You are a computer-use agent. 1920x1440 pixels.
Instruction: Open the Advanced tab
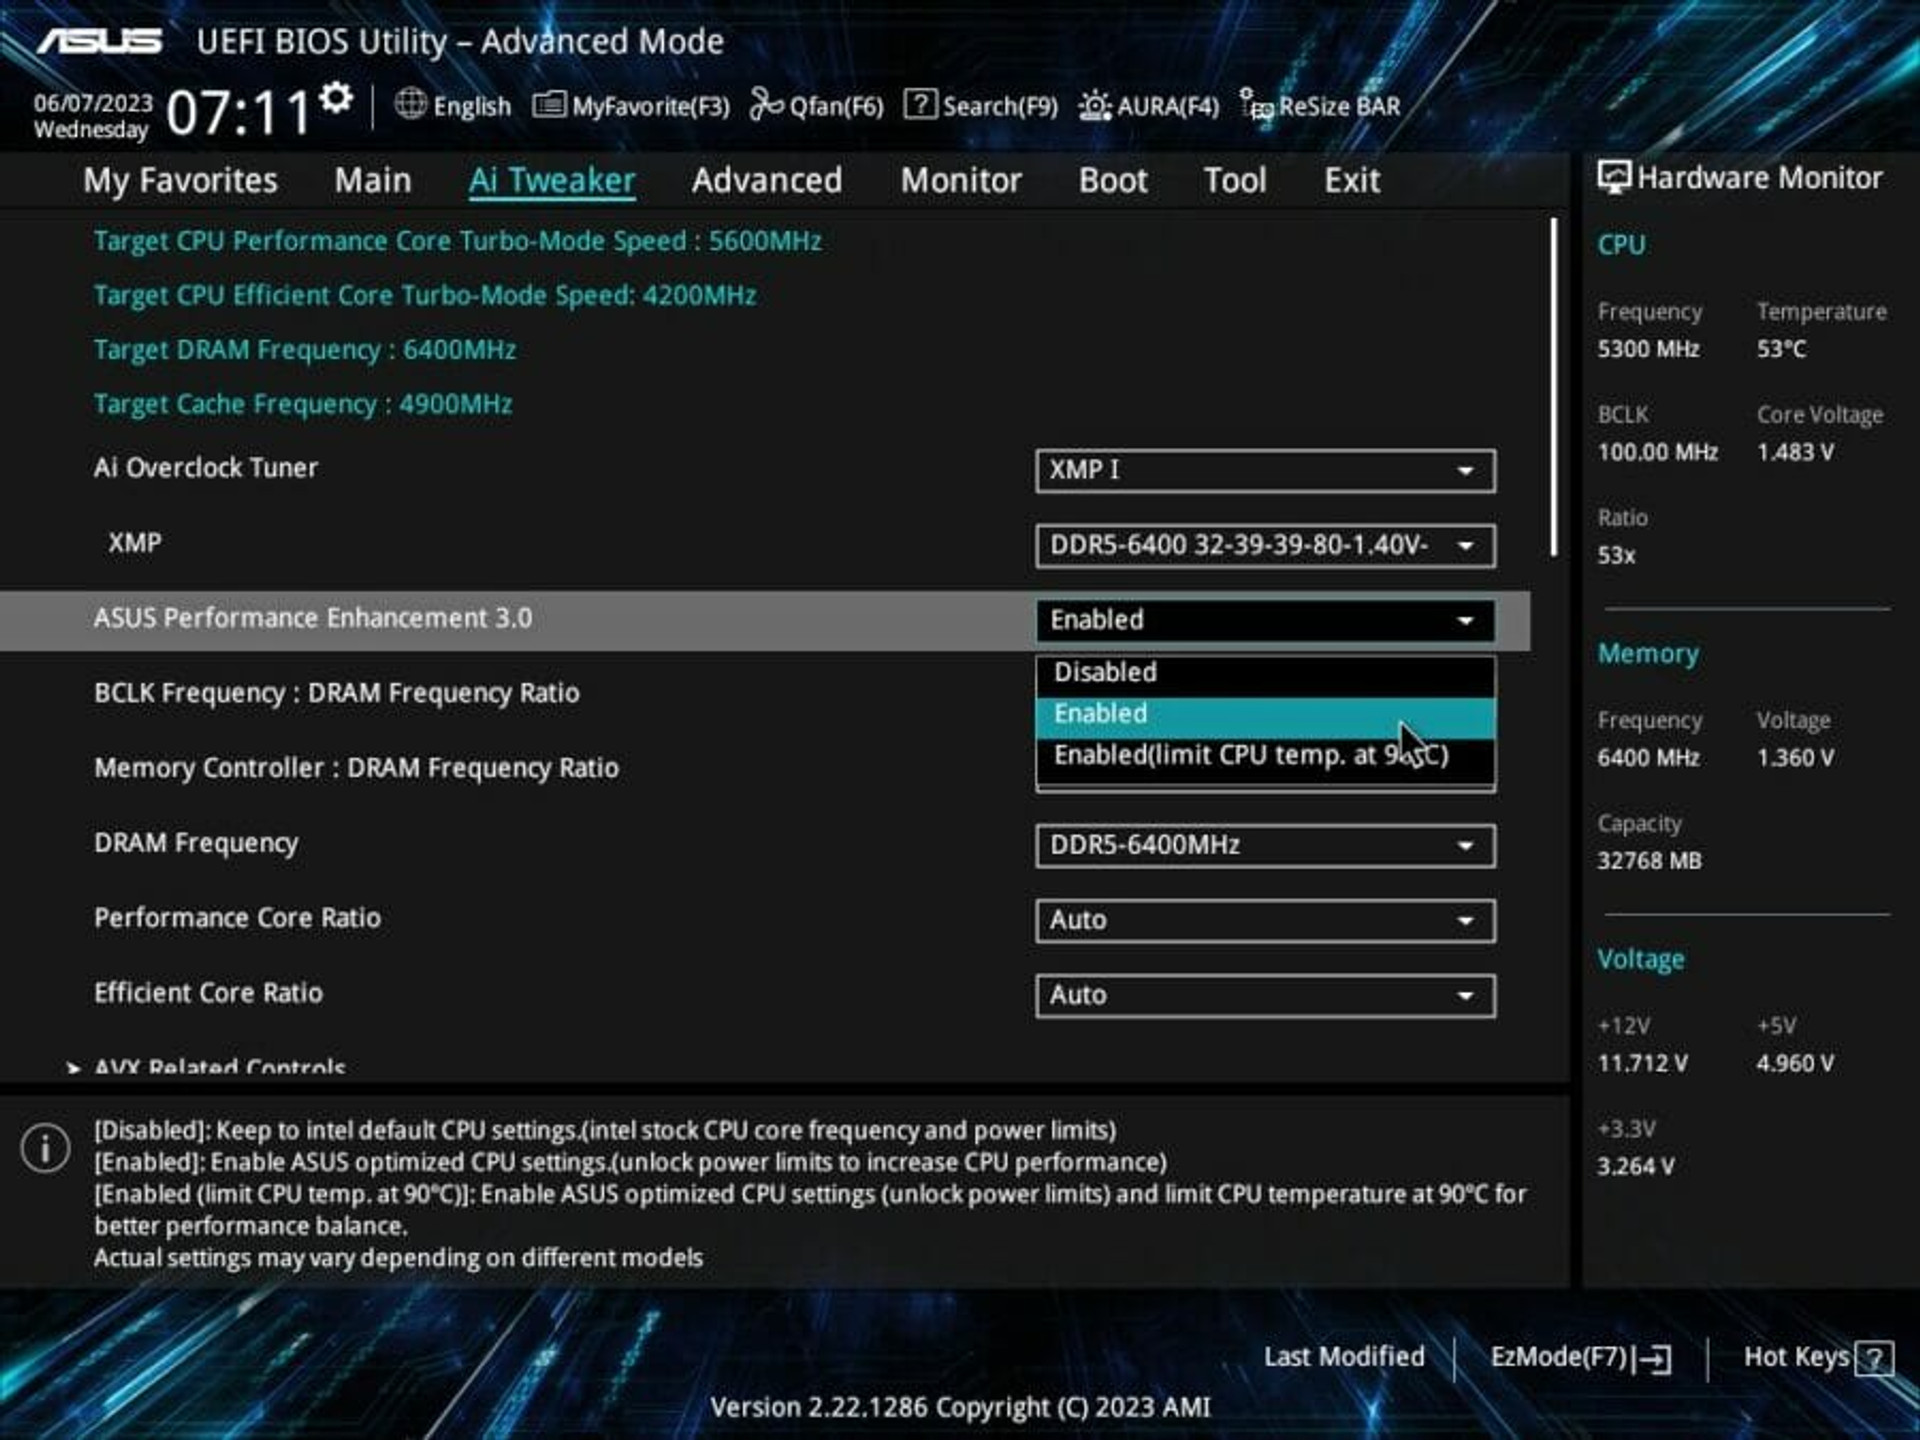(767, 181)
